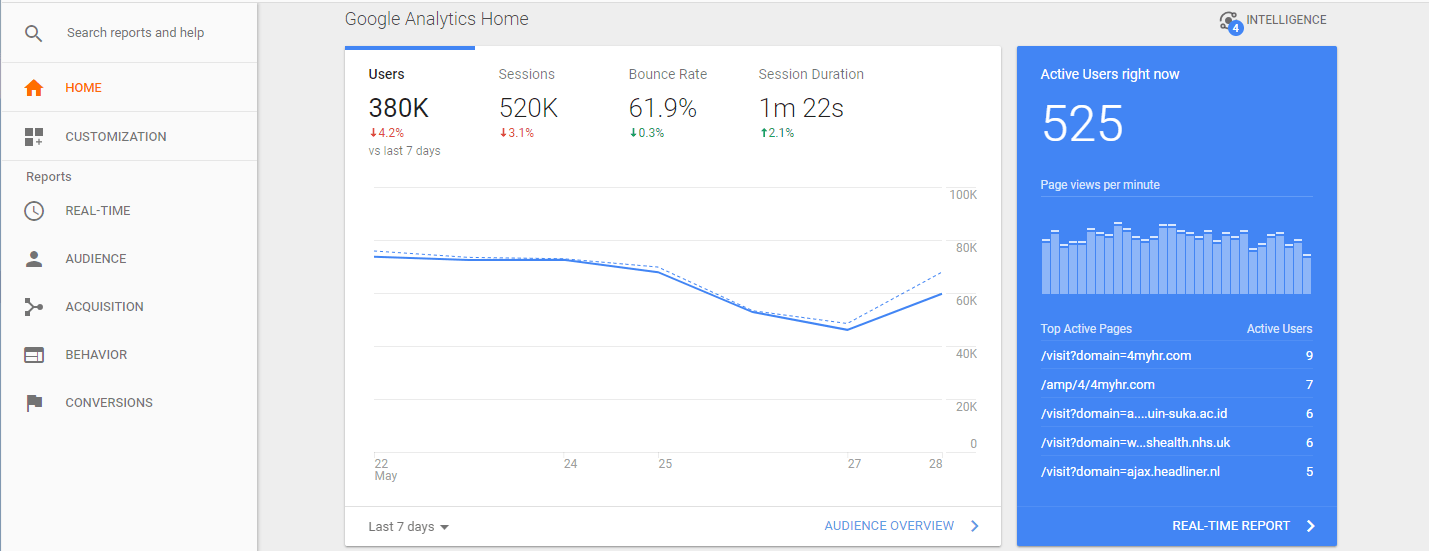Click the Audience person icon

pyautogui.click(x=34, y=259)
